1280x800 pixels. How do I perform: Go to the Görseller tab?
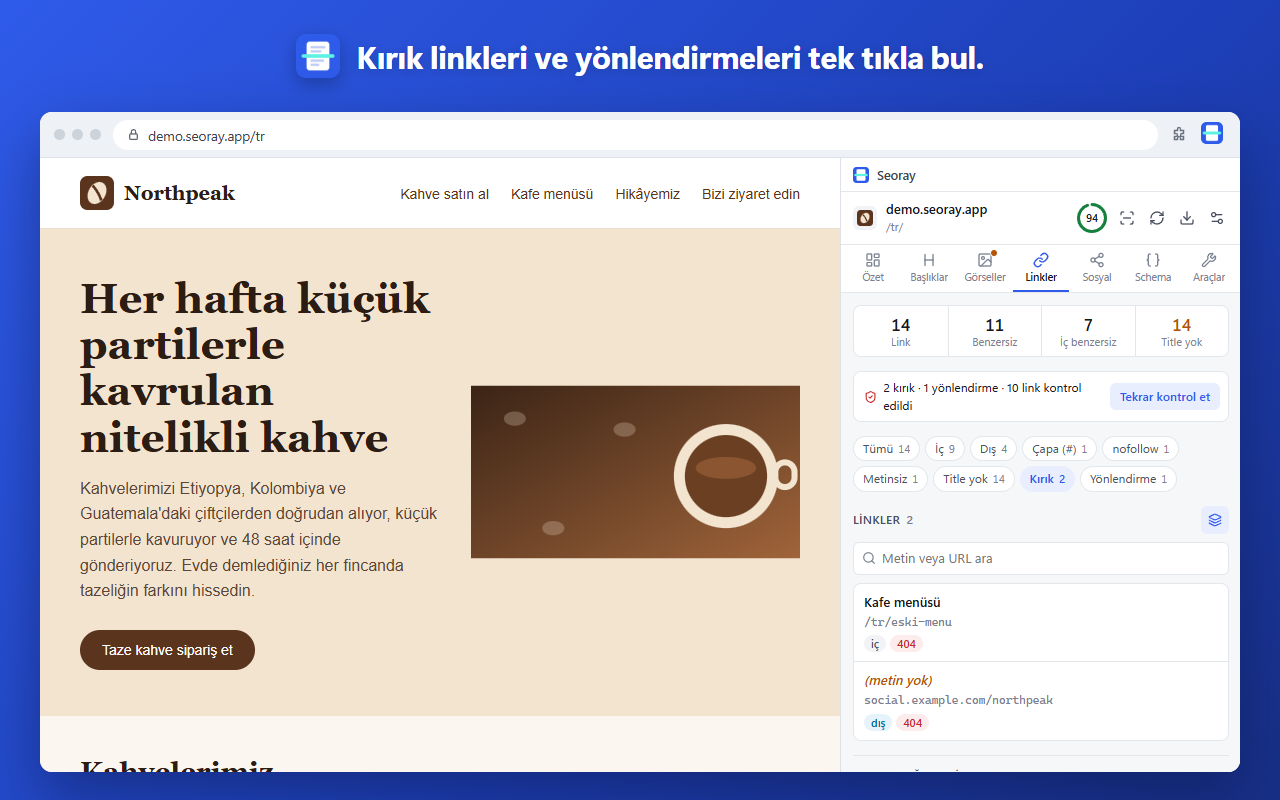tap(985, 268)
